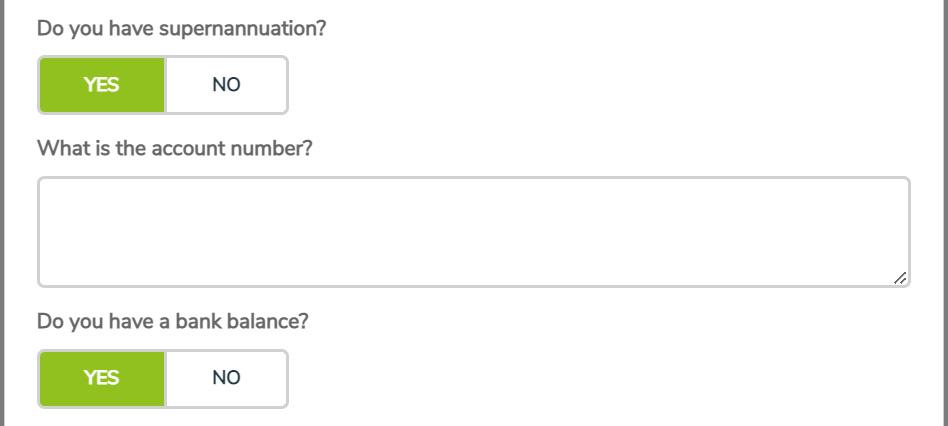Select YES for bank balance question
The width and height of the screenshot is (948, 426).
coord(102,378)
